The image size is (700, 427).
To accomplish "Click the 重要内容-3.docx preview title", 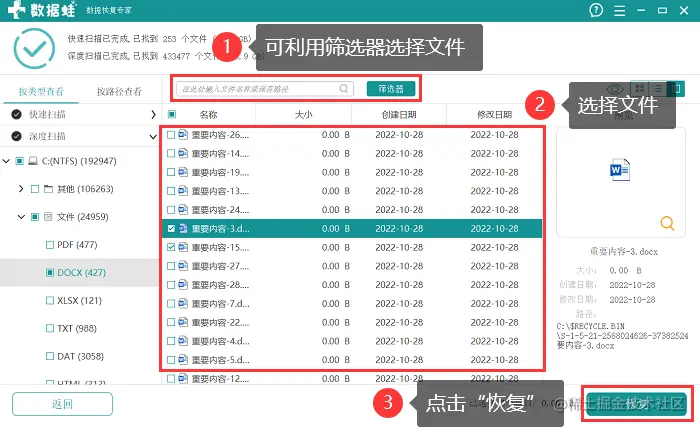I will pos(624,251).
